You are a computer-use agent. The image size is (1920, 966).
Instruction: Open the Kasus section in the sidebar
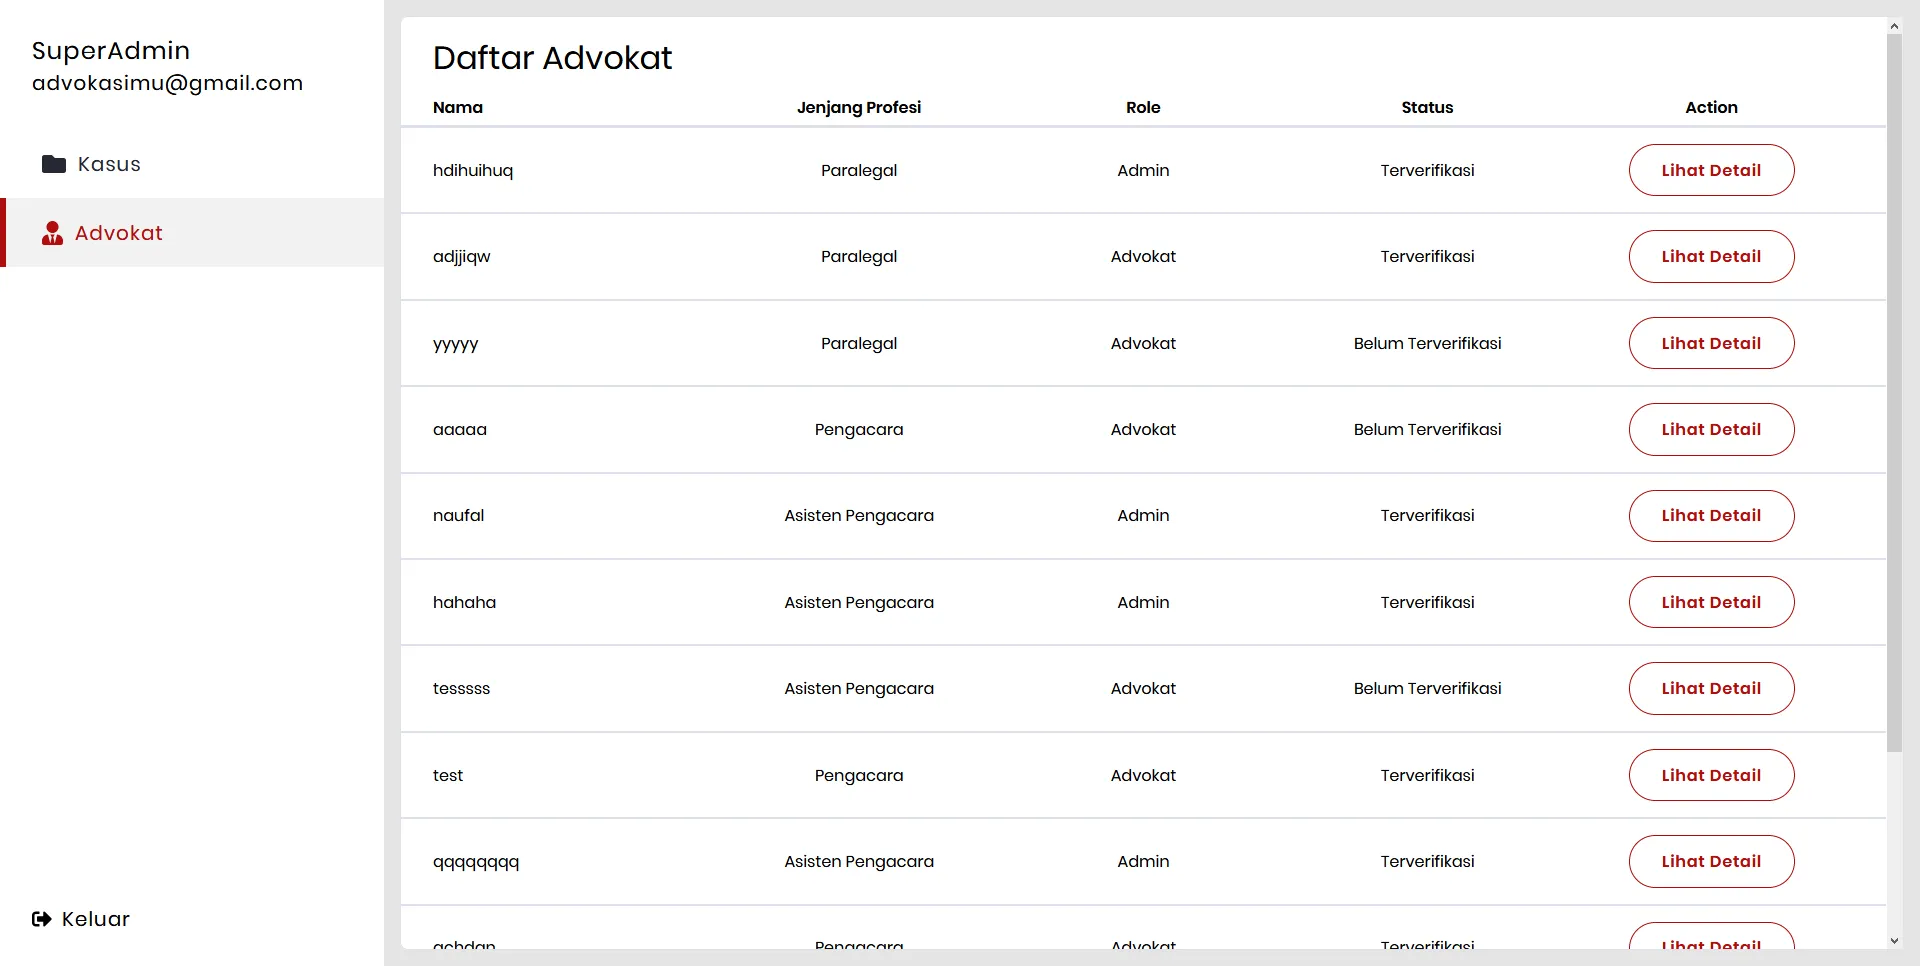click(x=109, y=164)
